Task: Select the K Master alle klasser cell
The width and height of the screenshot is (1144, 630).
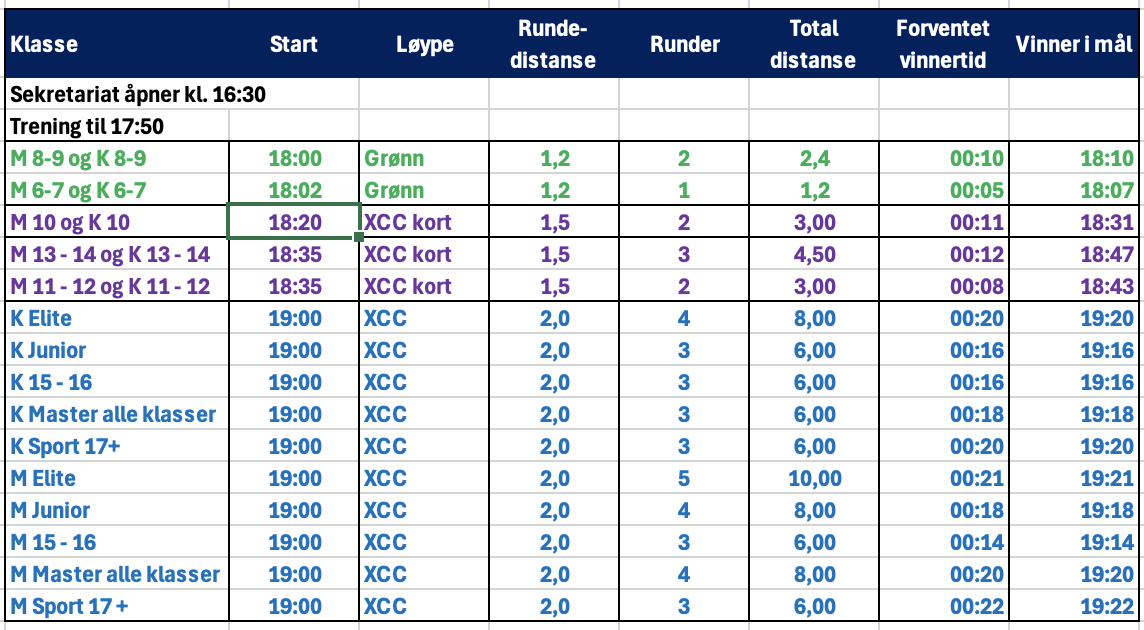Action: pos(113,415)
